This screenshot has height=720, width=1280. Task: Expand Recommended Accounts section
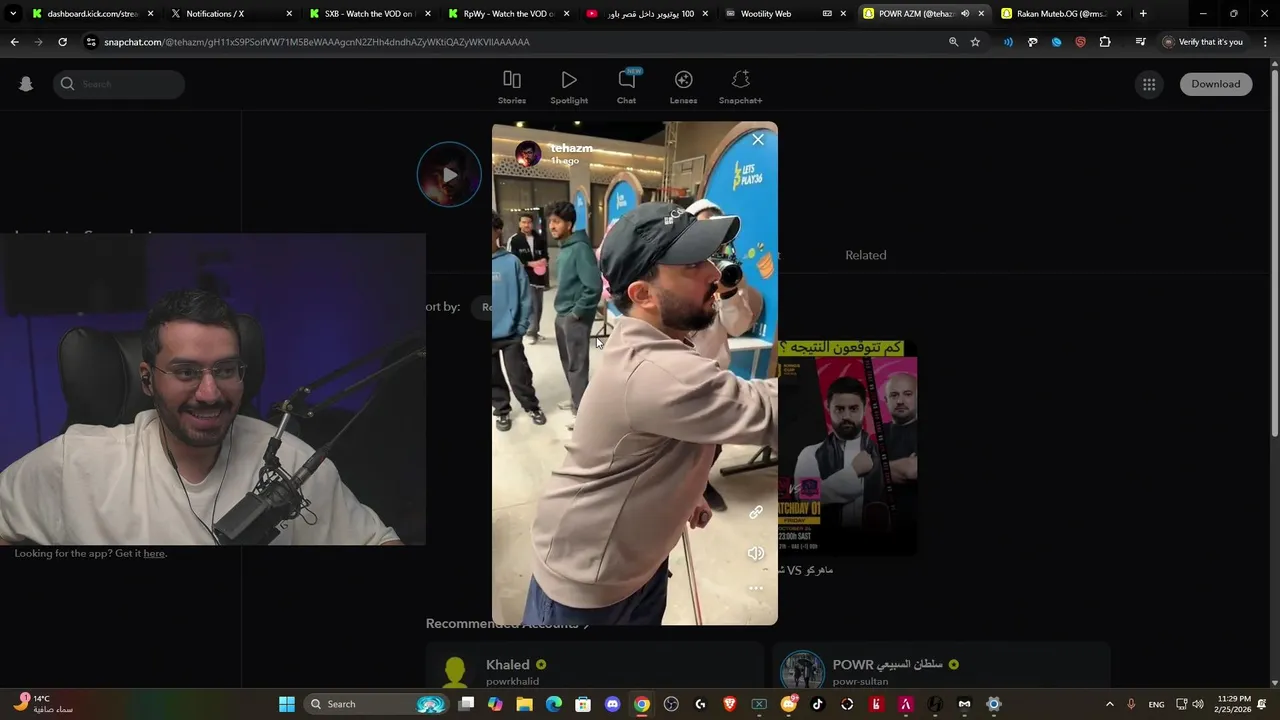click(507, 624)
